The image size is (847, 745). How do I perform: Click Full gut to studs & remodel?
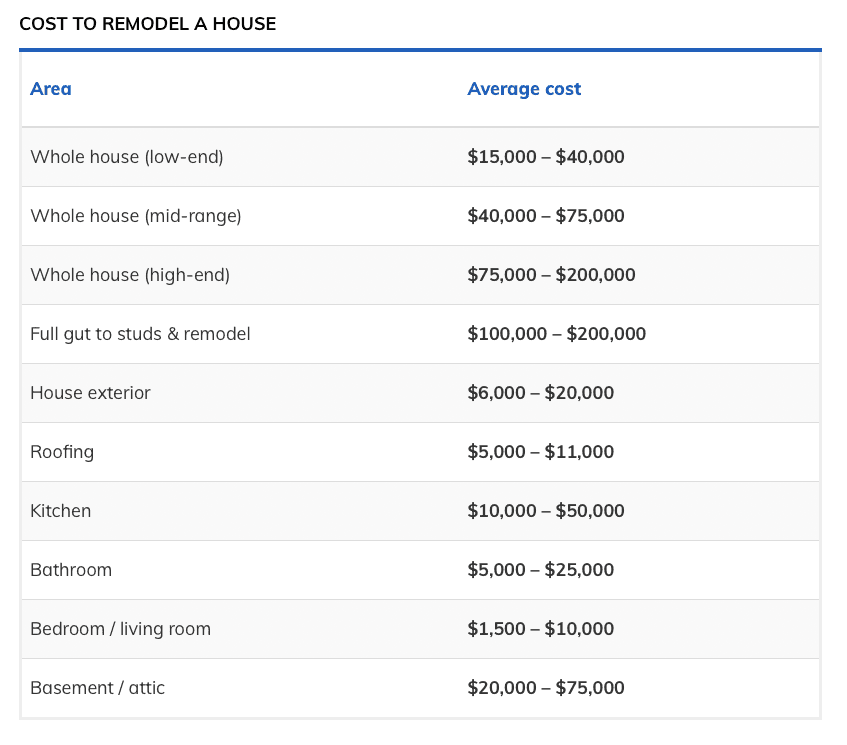pyautogui.click(x=140, y=333)
